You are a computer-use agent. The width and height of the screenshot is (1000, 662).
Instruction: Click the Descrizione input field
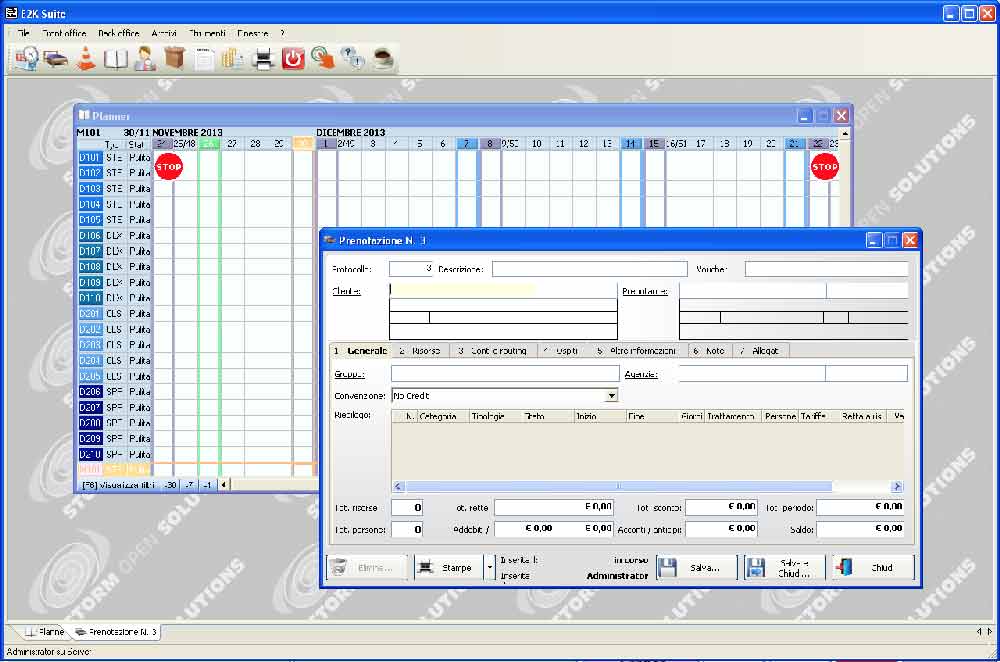point(589,269)
